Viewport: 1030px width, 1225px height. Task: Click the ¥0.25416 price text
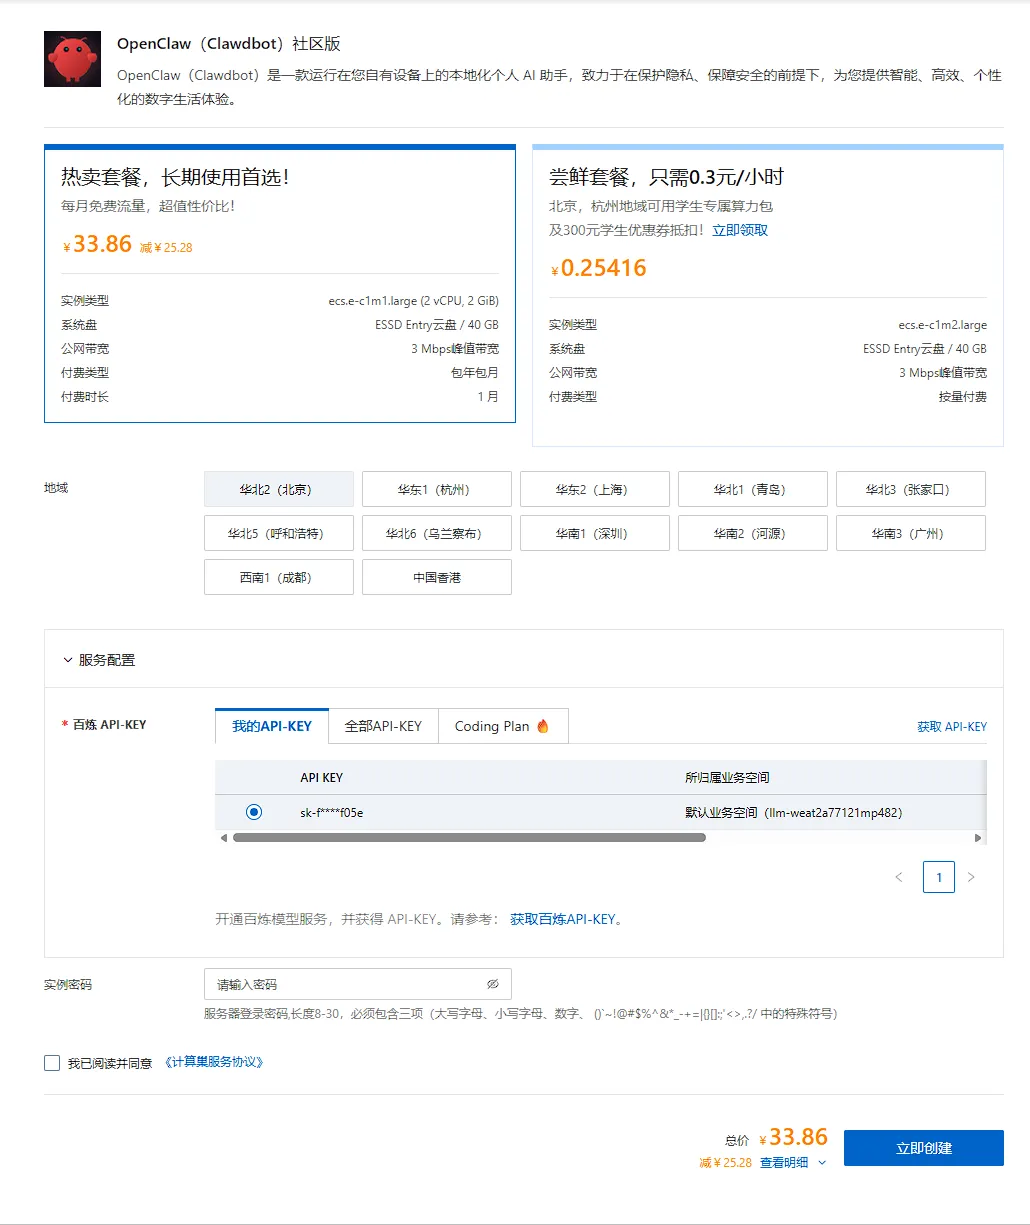(599, 268)
